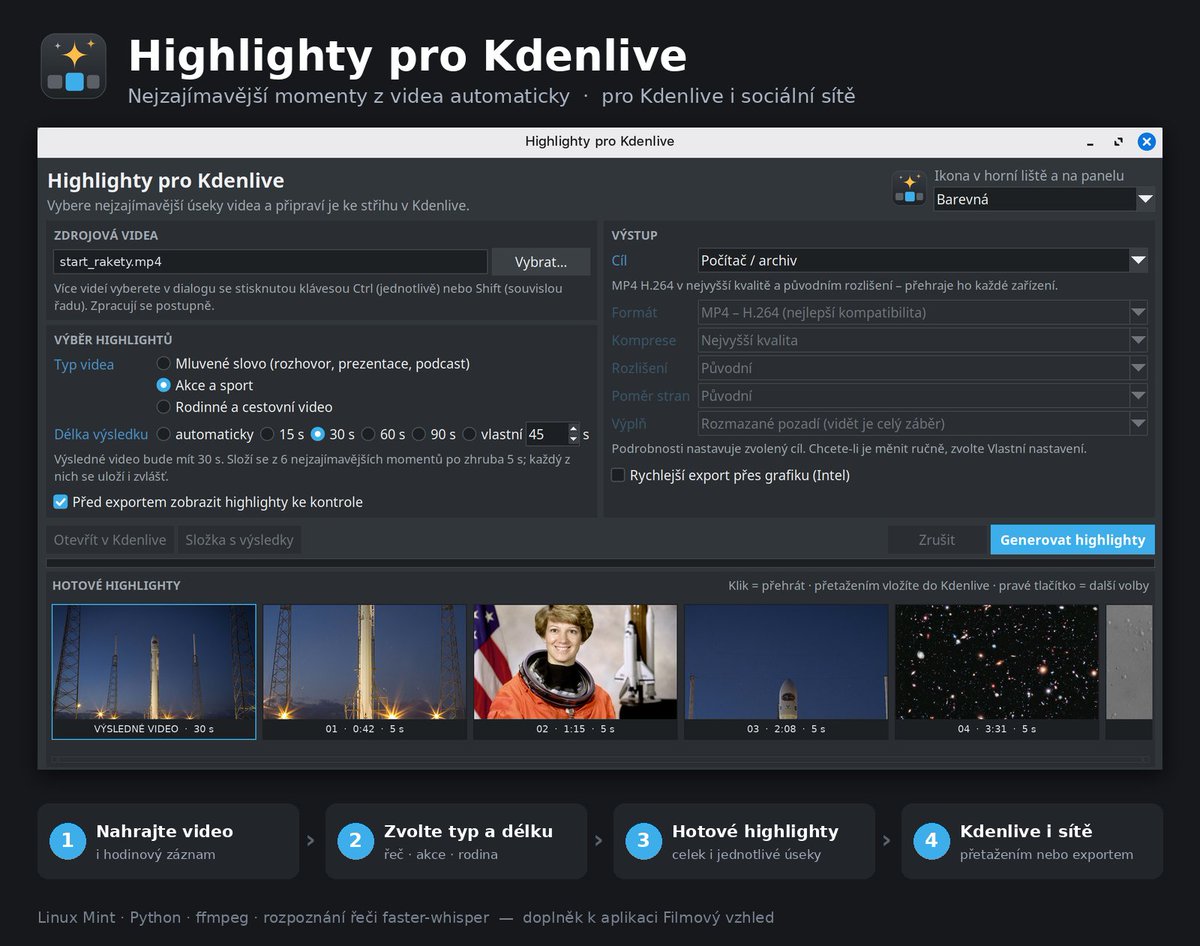This screenshot has height=946, width=1200.
Task: Click the horizontal scrollbar under the highlights
Action: coord(600,760)
